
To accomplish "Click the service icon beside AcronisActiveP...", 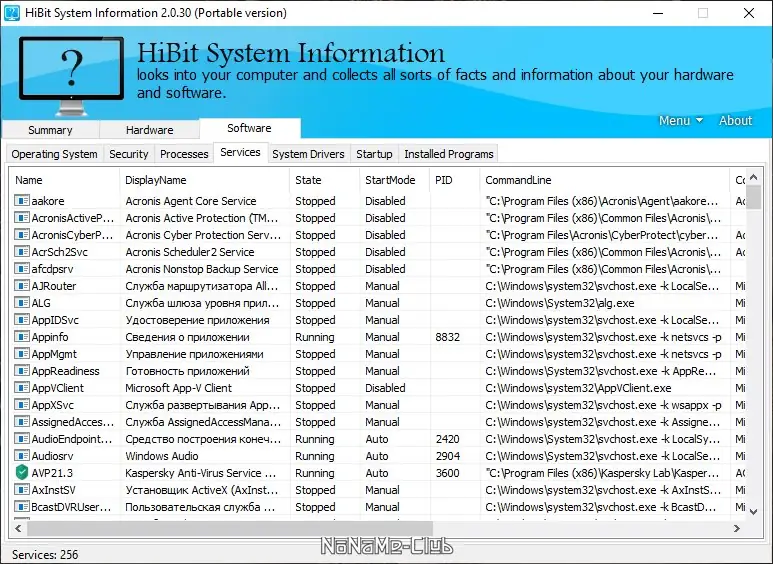I will pos(22,218).
